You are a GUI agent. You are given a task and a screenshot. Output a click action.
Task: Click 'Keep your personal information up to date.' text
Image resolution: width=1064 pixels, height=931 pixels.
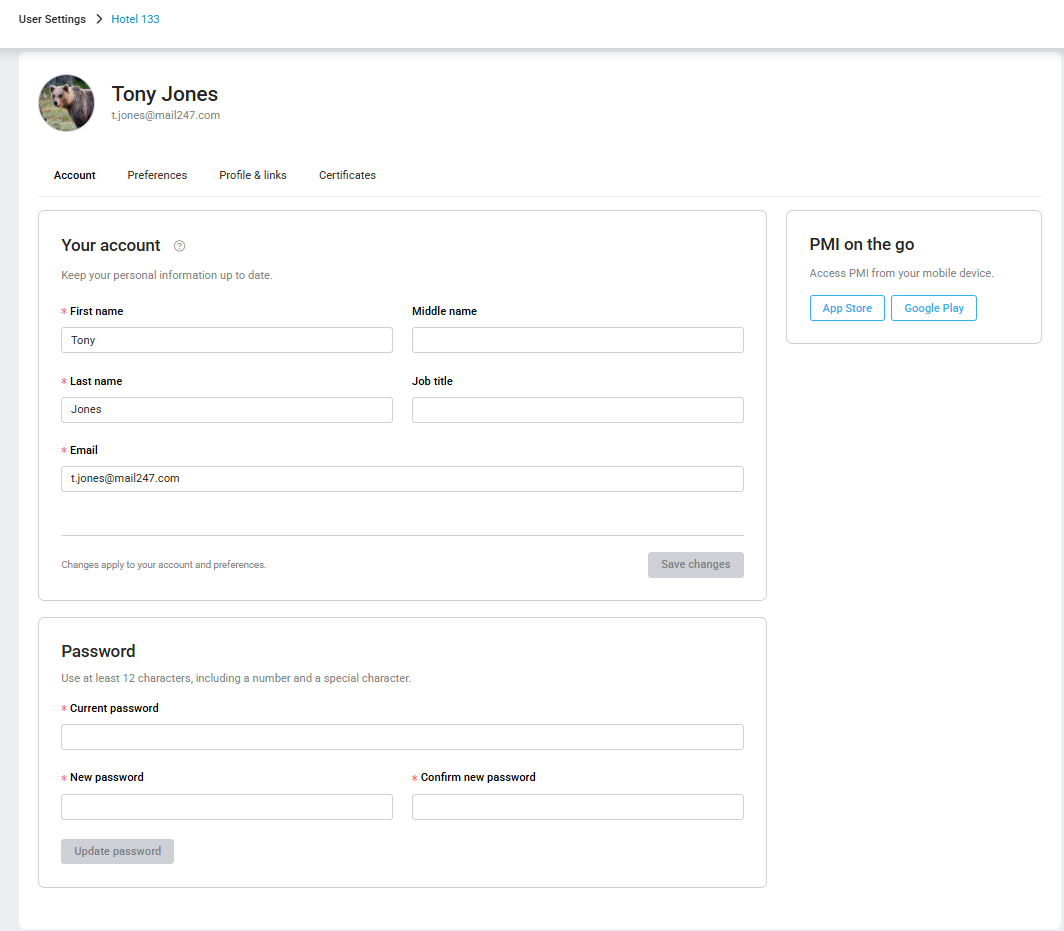tap(167, 275)
